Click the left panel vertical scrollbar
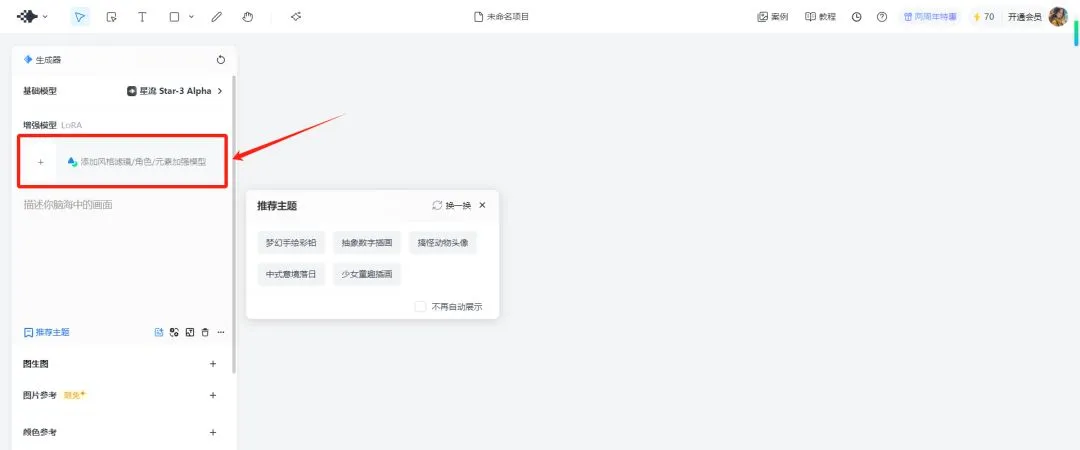1080x450 pixels. [234, 224]
